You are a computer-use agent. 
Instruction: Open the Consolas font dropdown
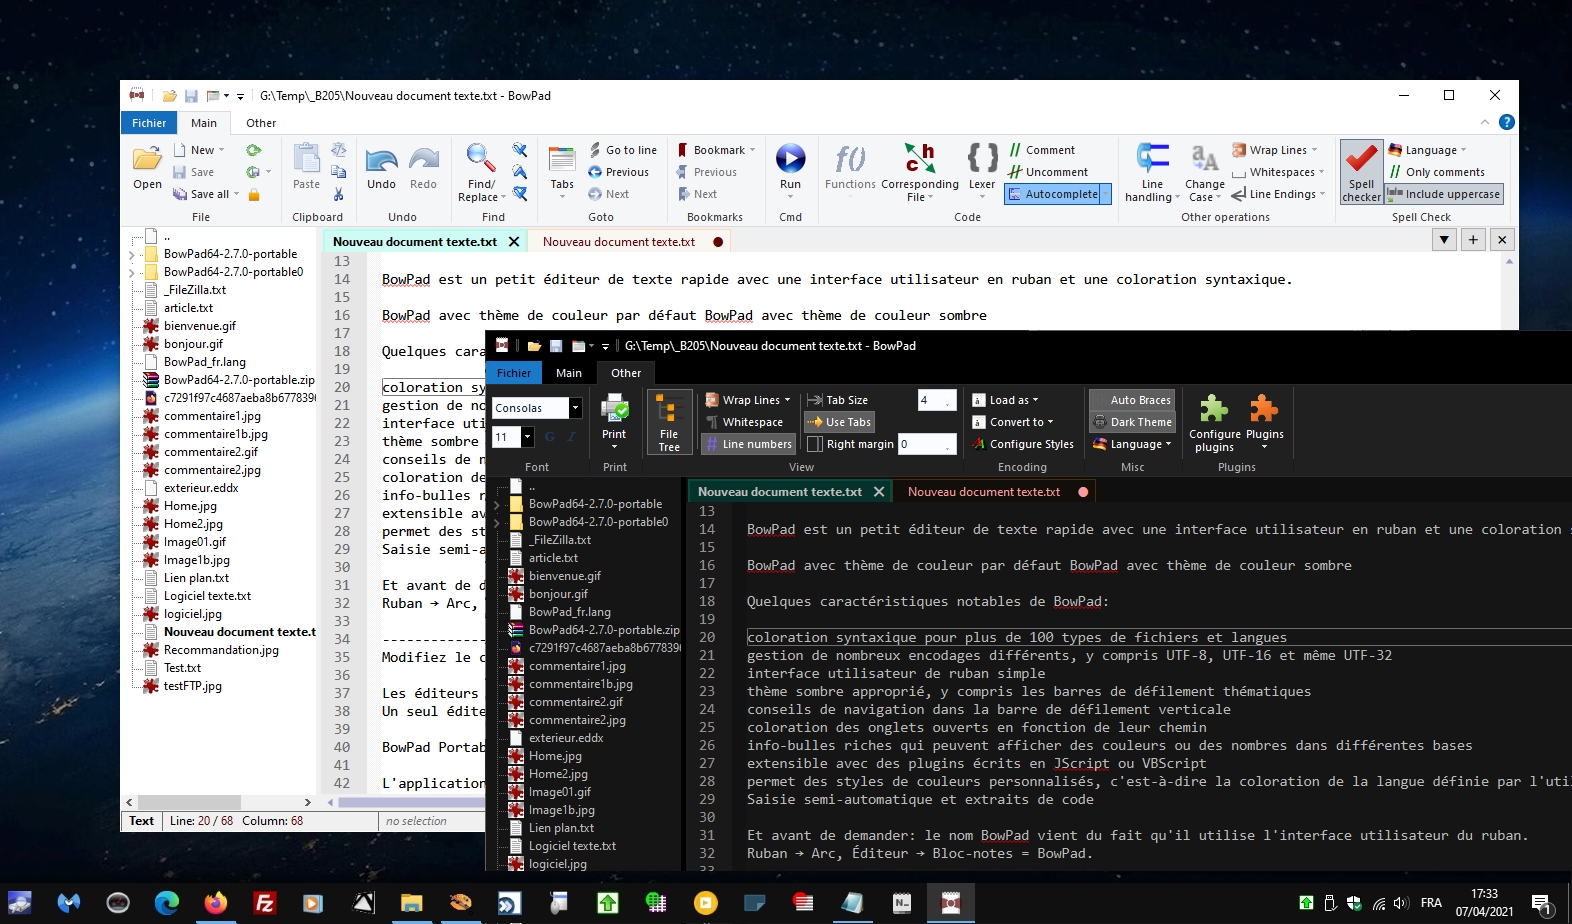(x=575, y=407)
